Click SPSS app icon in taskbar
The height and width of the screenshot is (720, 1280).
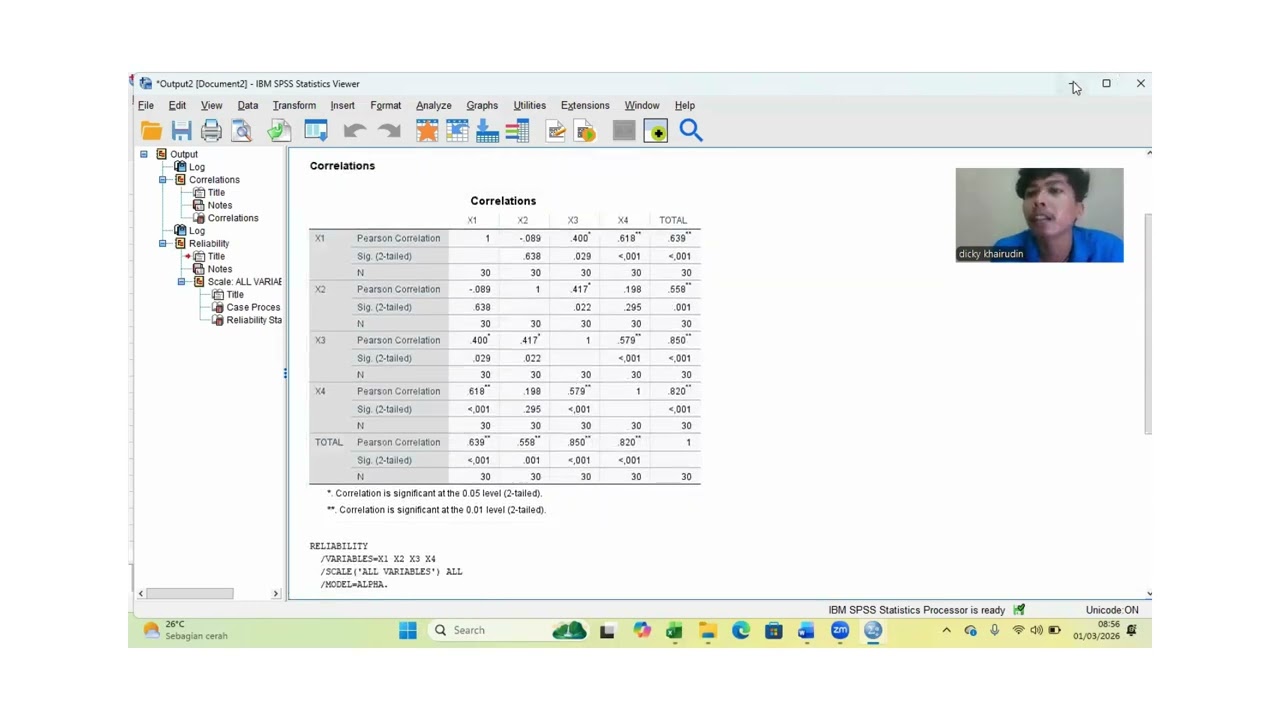[x=873, y=630]
